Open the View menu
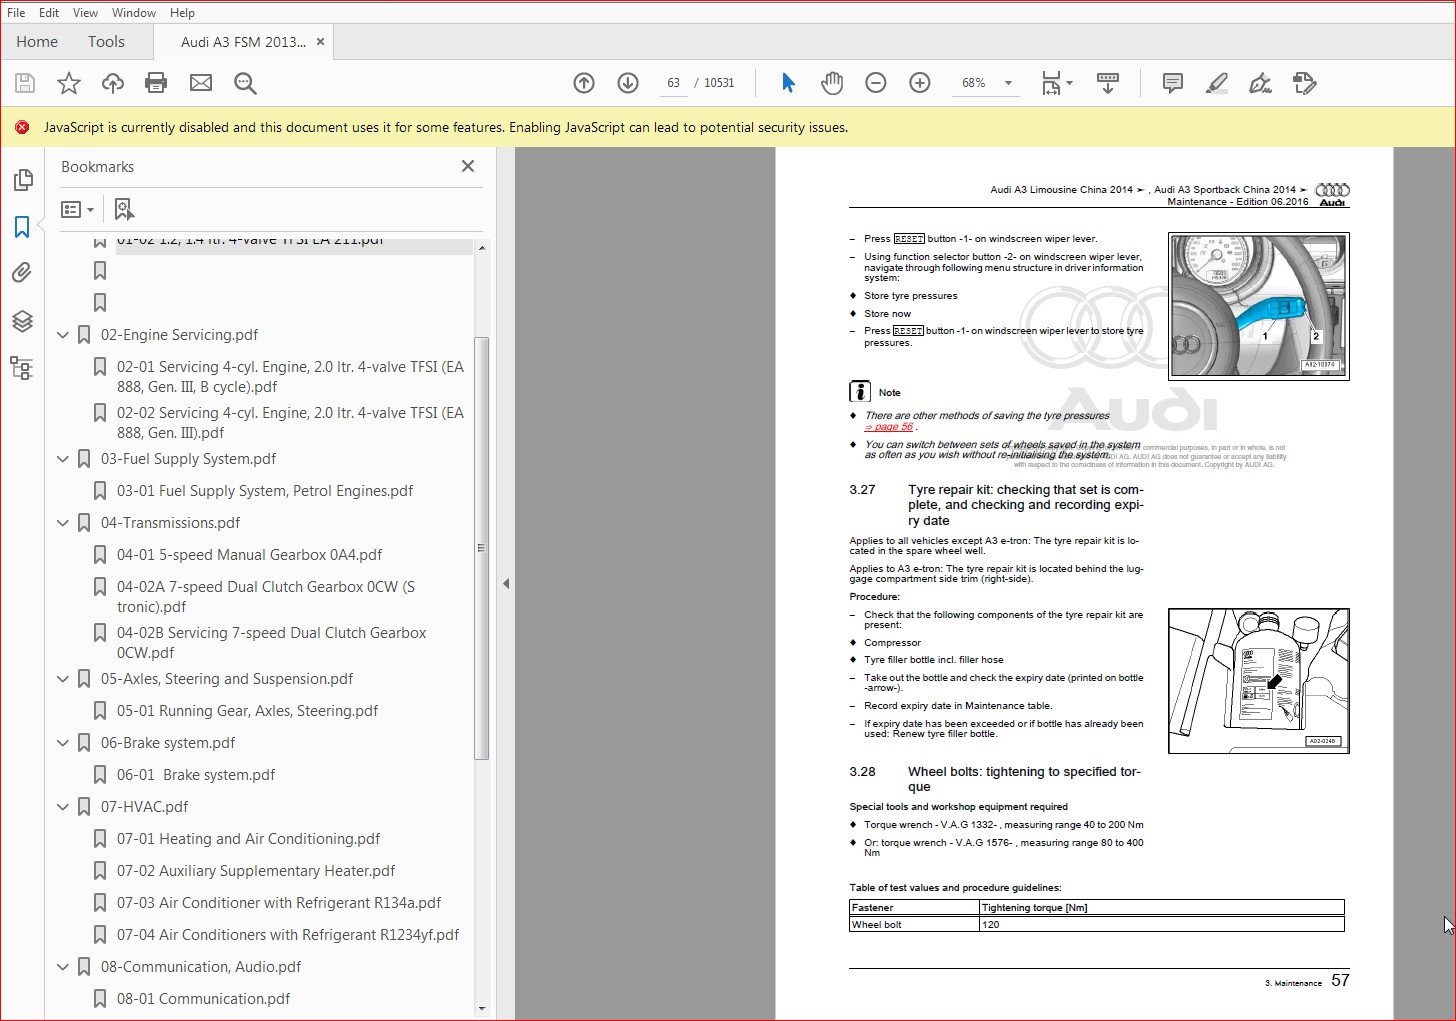The height and width of the screenshot is (1021, 1456). tap(85, 13)
